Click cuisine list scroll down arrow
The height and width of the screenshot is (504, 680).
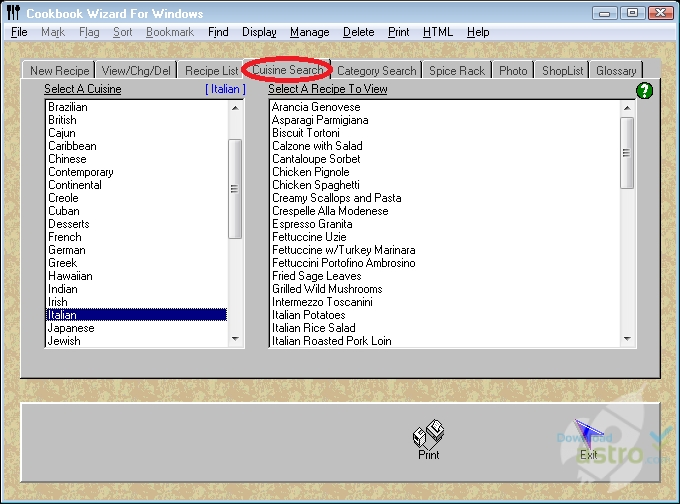tap(235, 339)
